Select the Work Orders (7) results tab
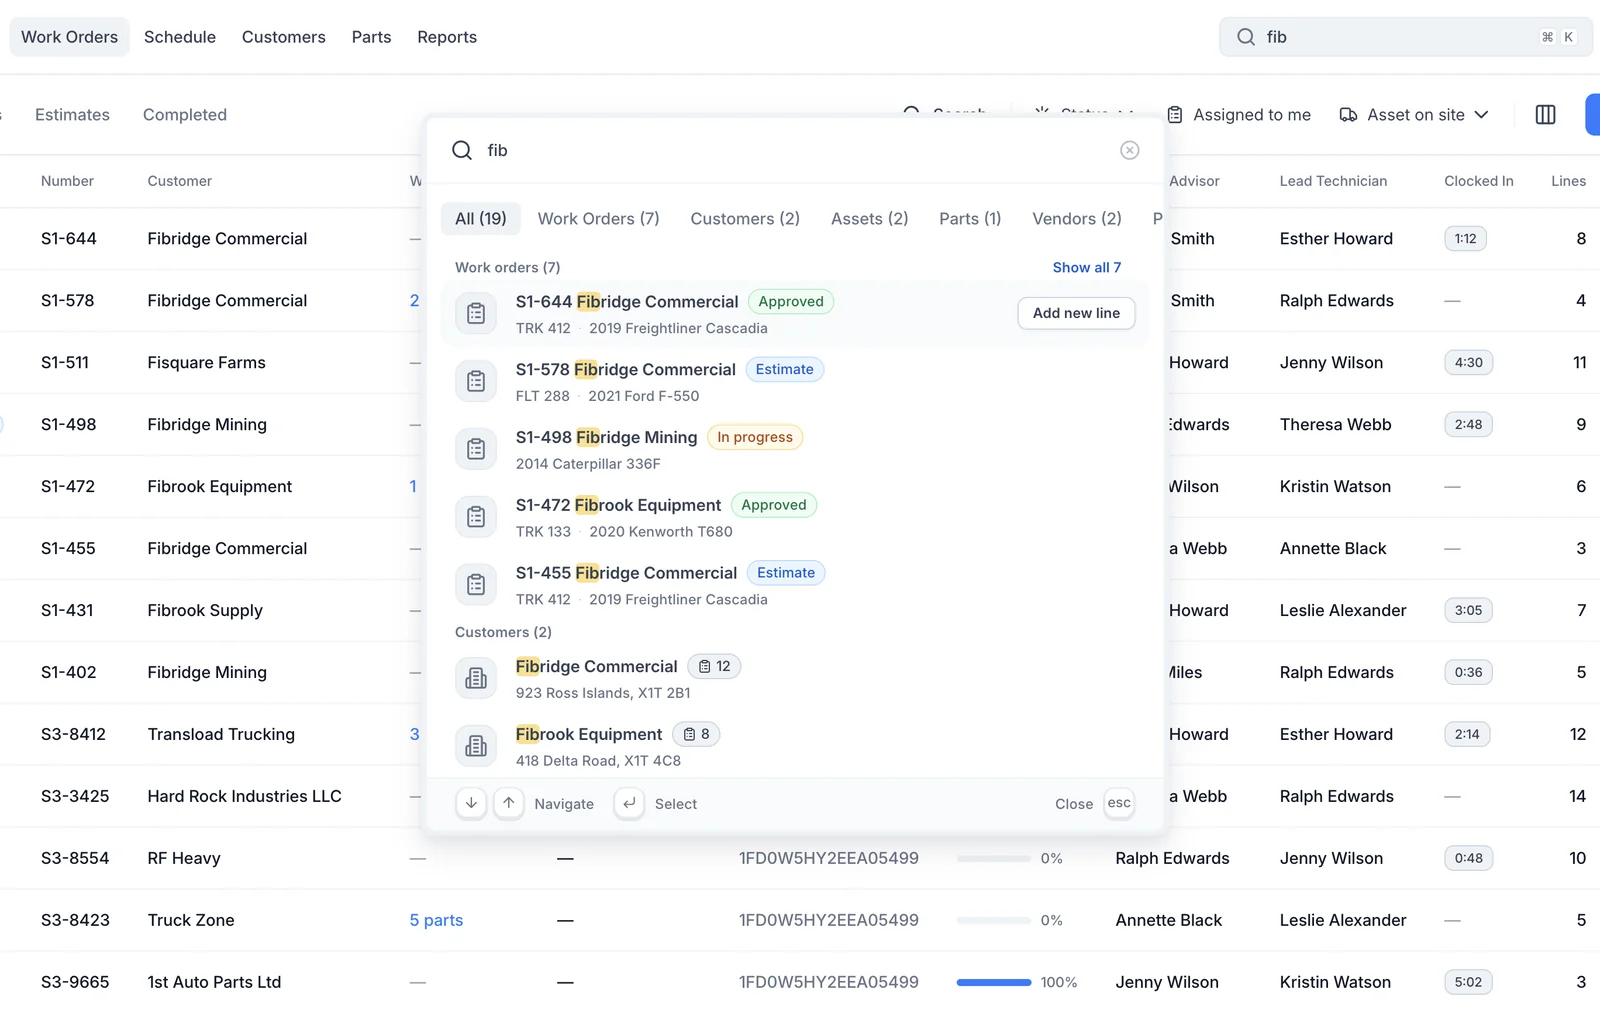The width and height of the screenshot is (1600, 1010). tap(598, 218)
